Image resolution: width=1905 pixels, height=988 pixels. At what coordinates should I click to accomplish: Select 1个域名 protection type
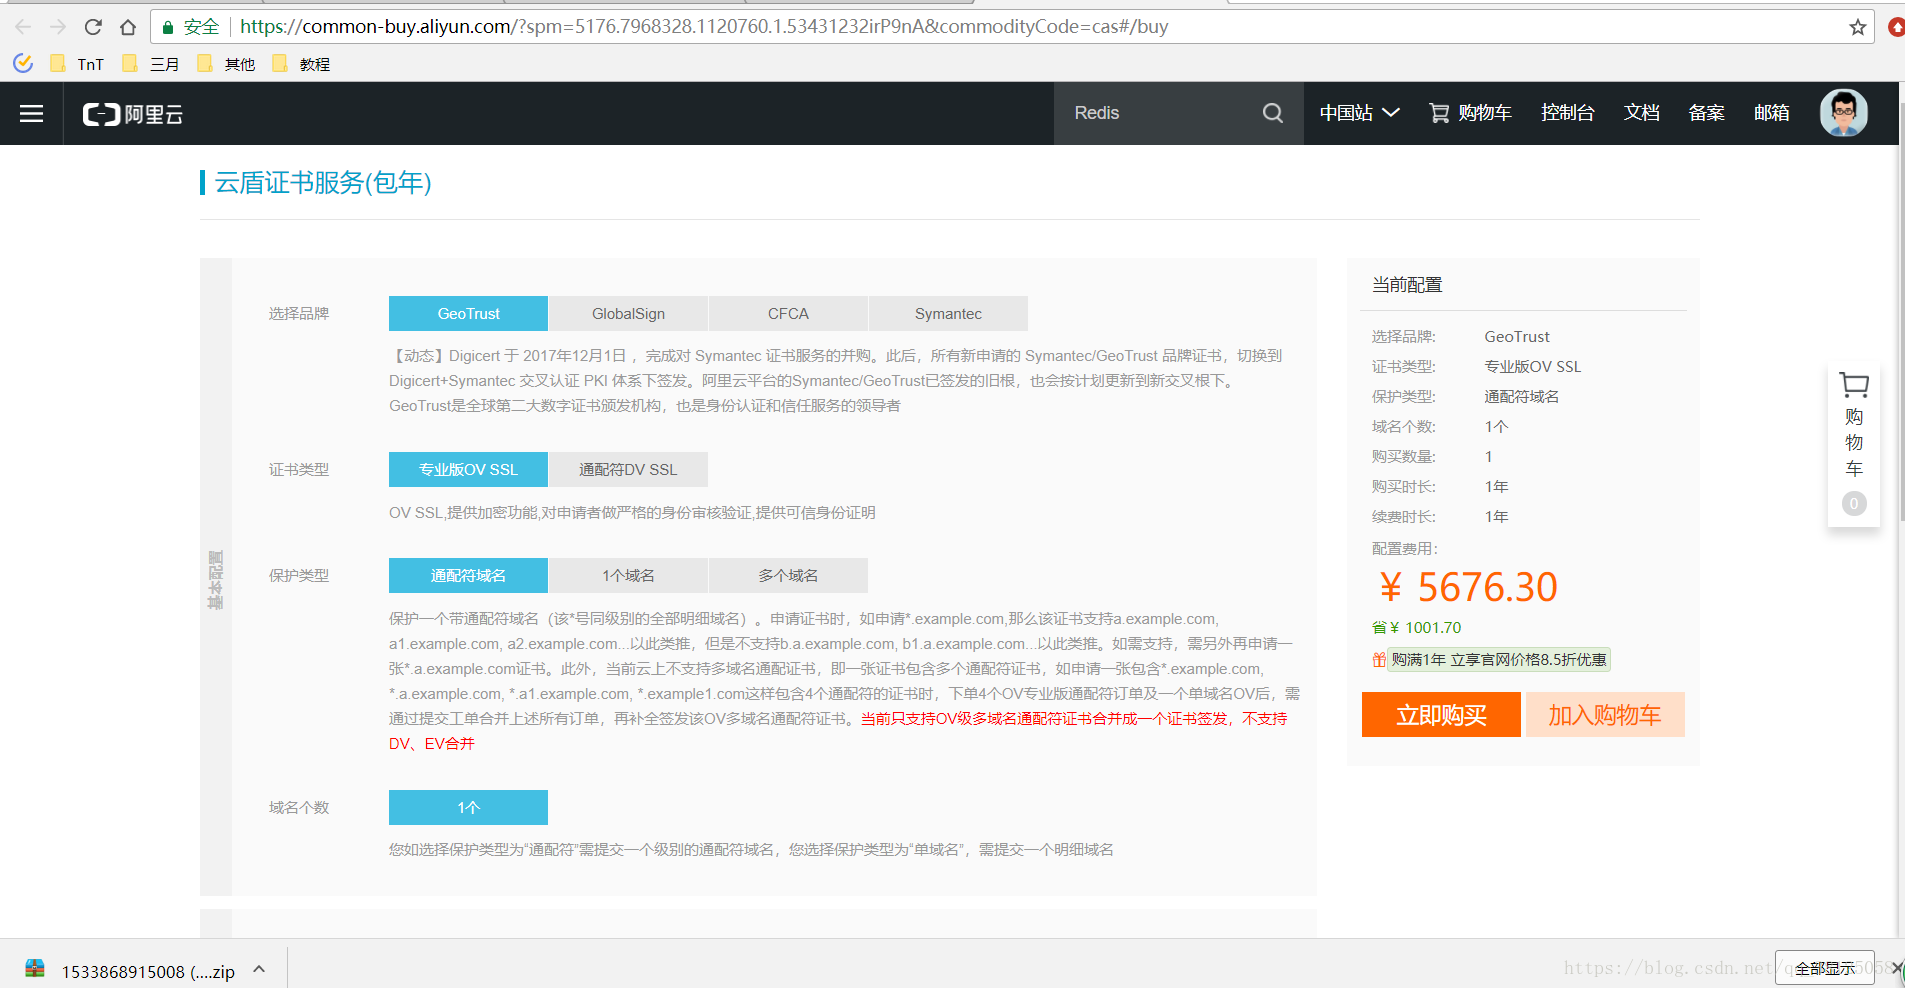tap(628, 575)
